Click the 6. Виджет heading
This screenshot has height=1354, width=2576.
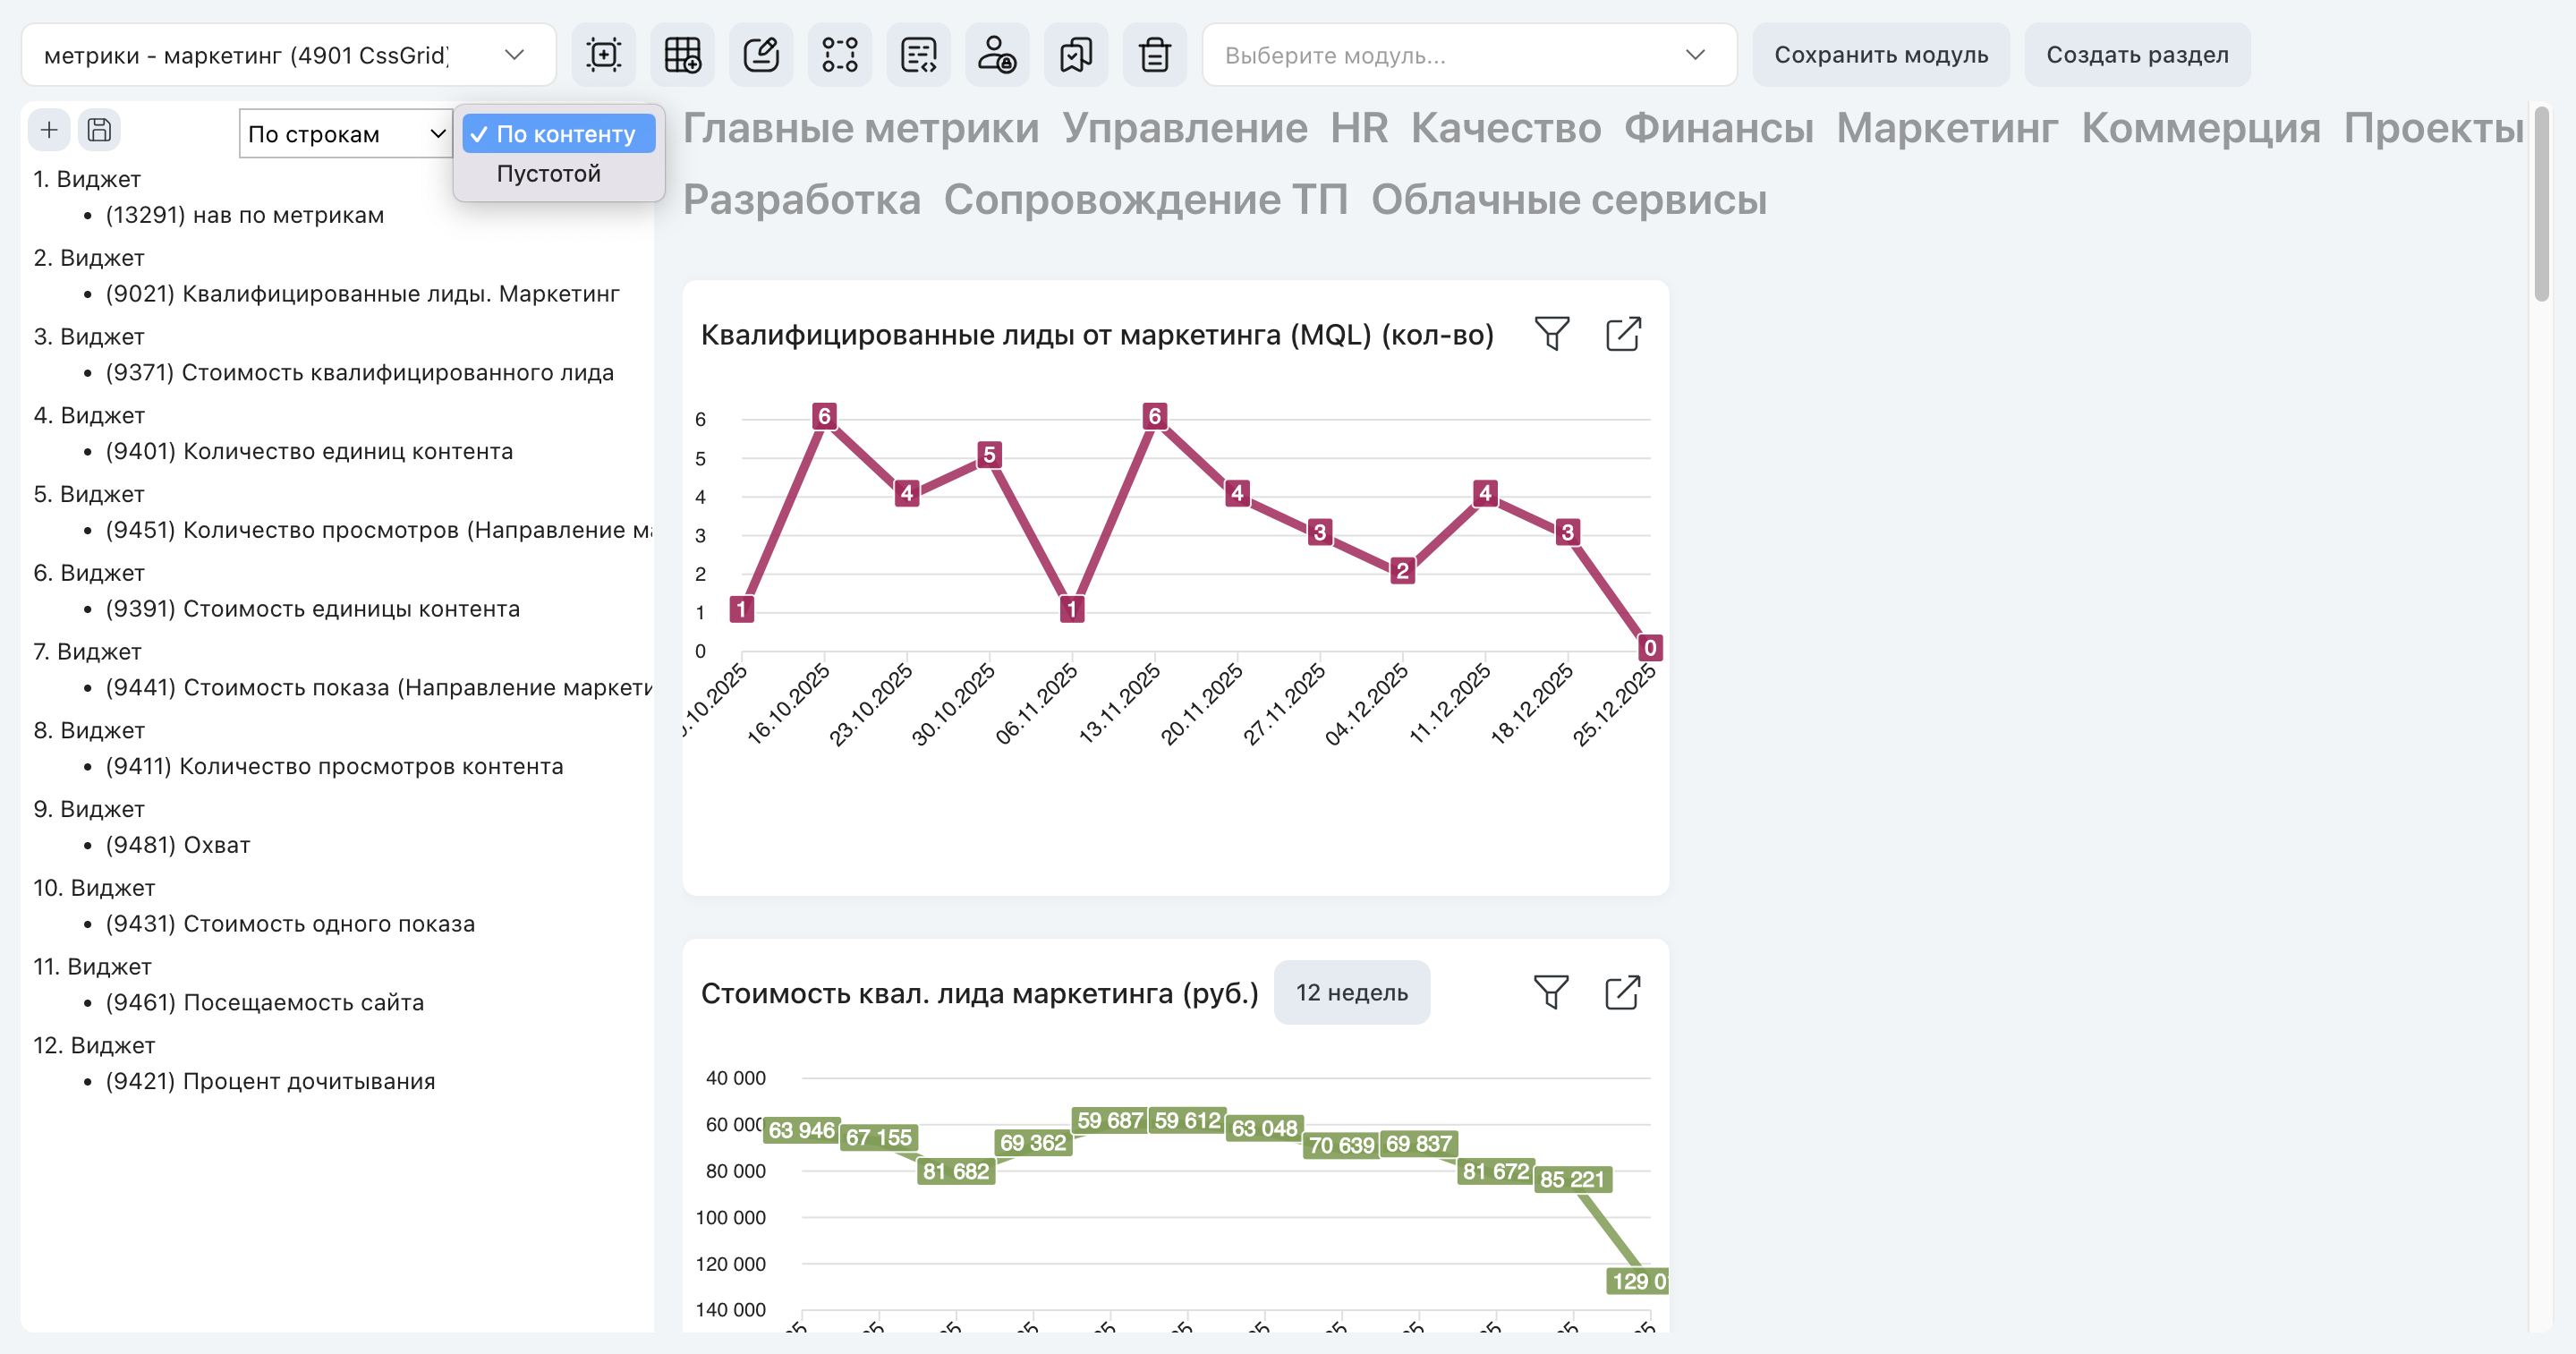(88, 573)
